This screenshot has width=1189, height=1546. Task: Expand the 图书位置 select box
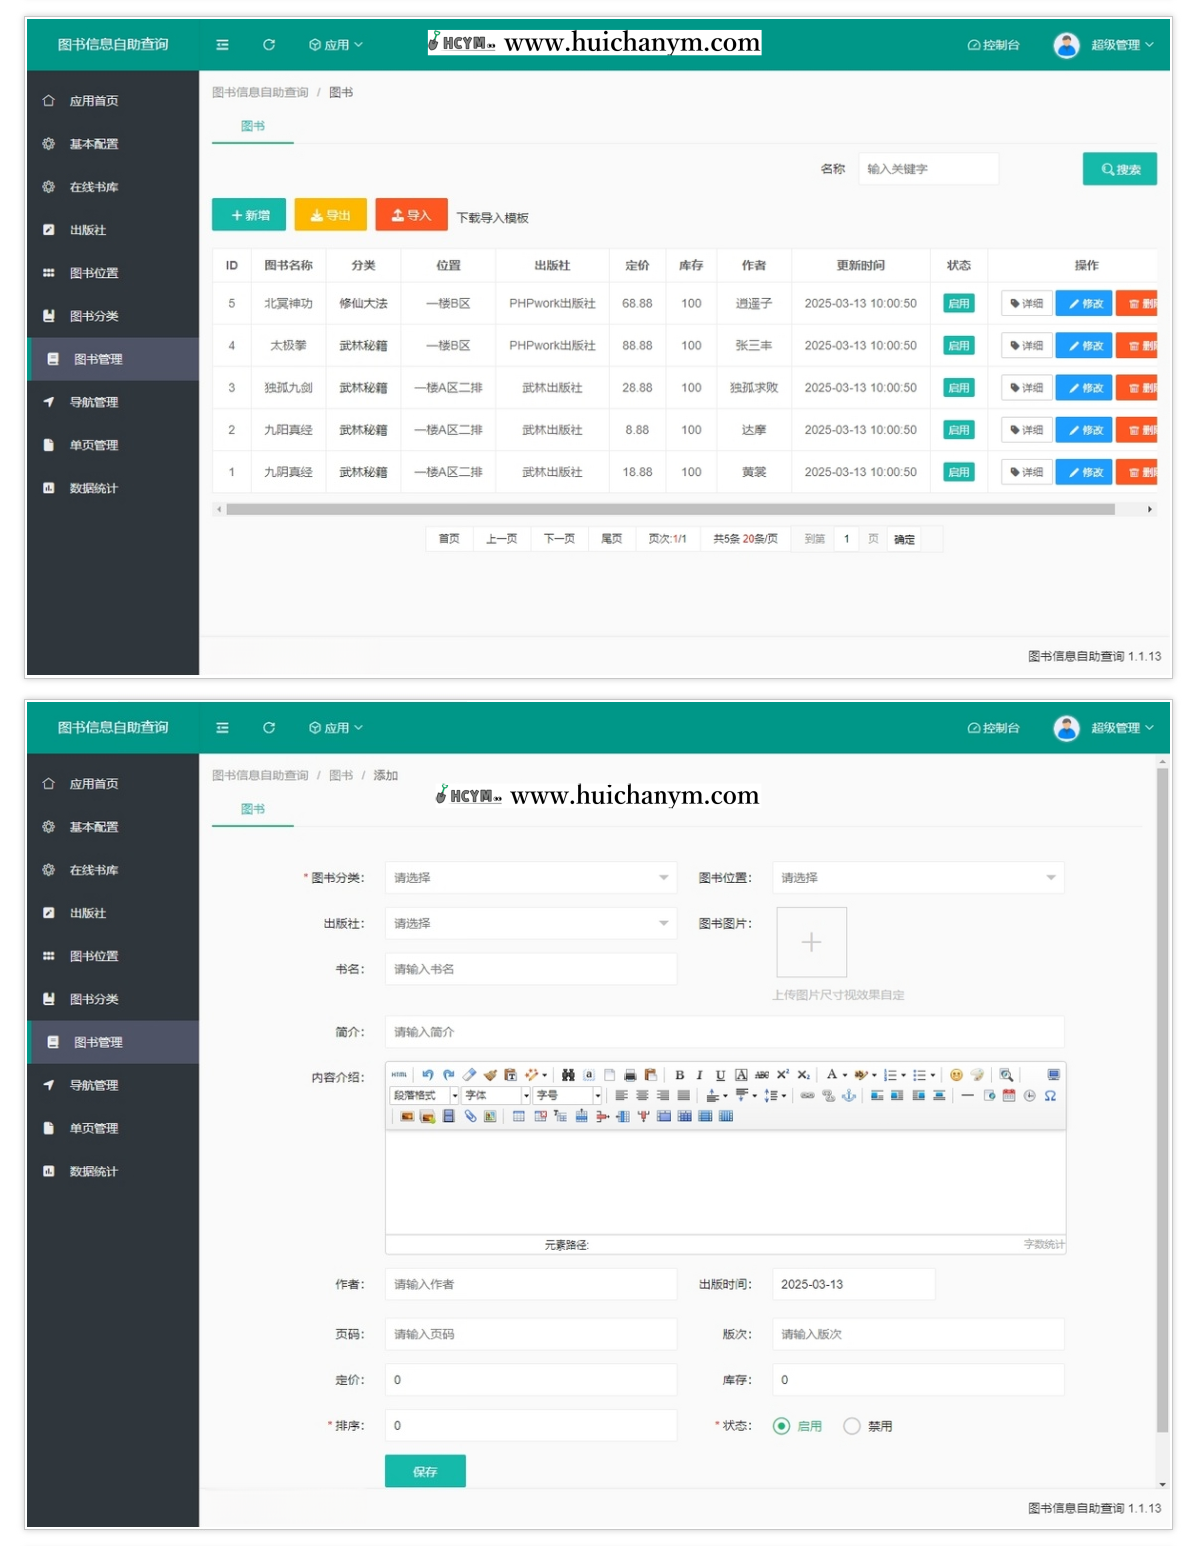click(x=917, y=878)
